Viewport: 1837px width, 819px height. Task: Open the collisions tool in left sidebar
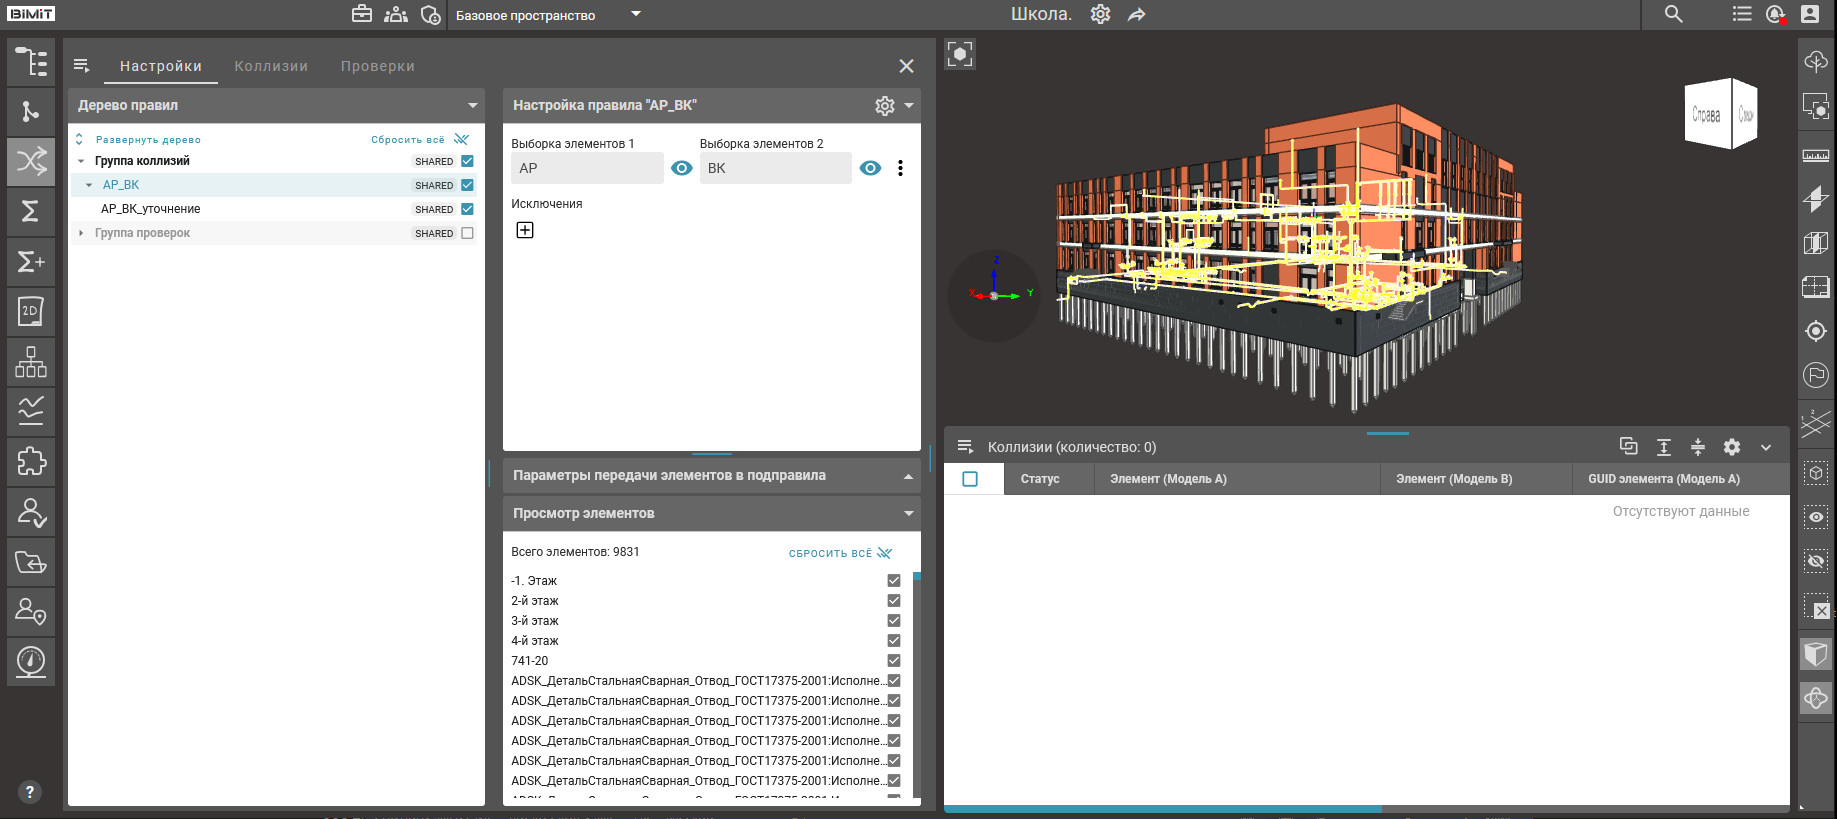[x=31, y=161]
